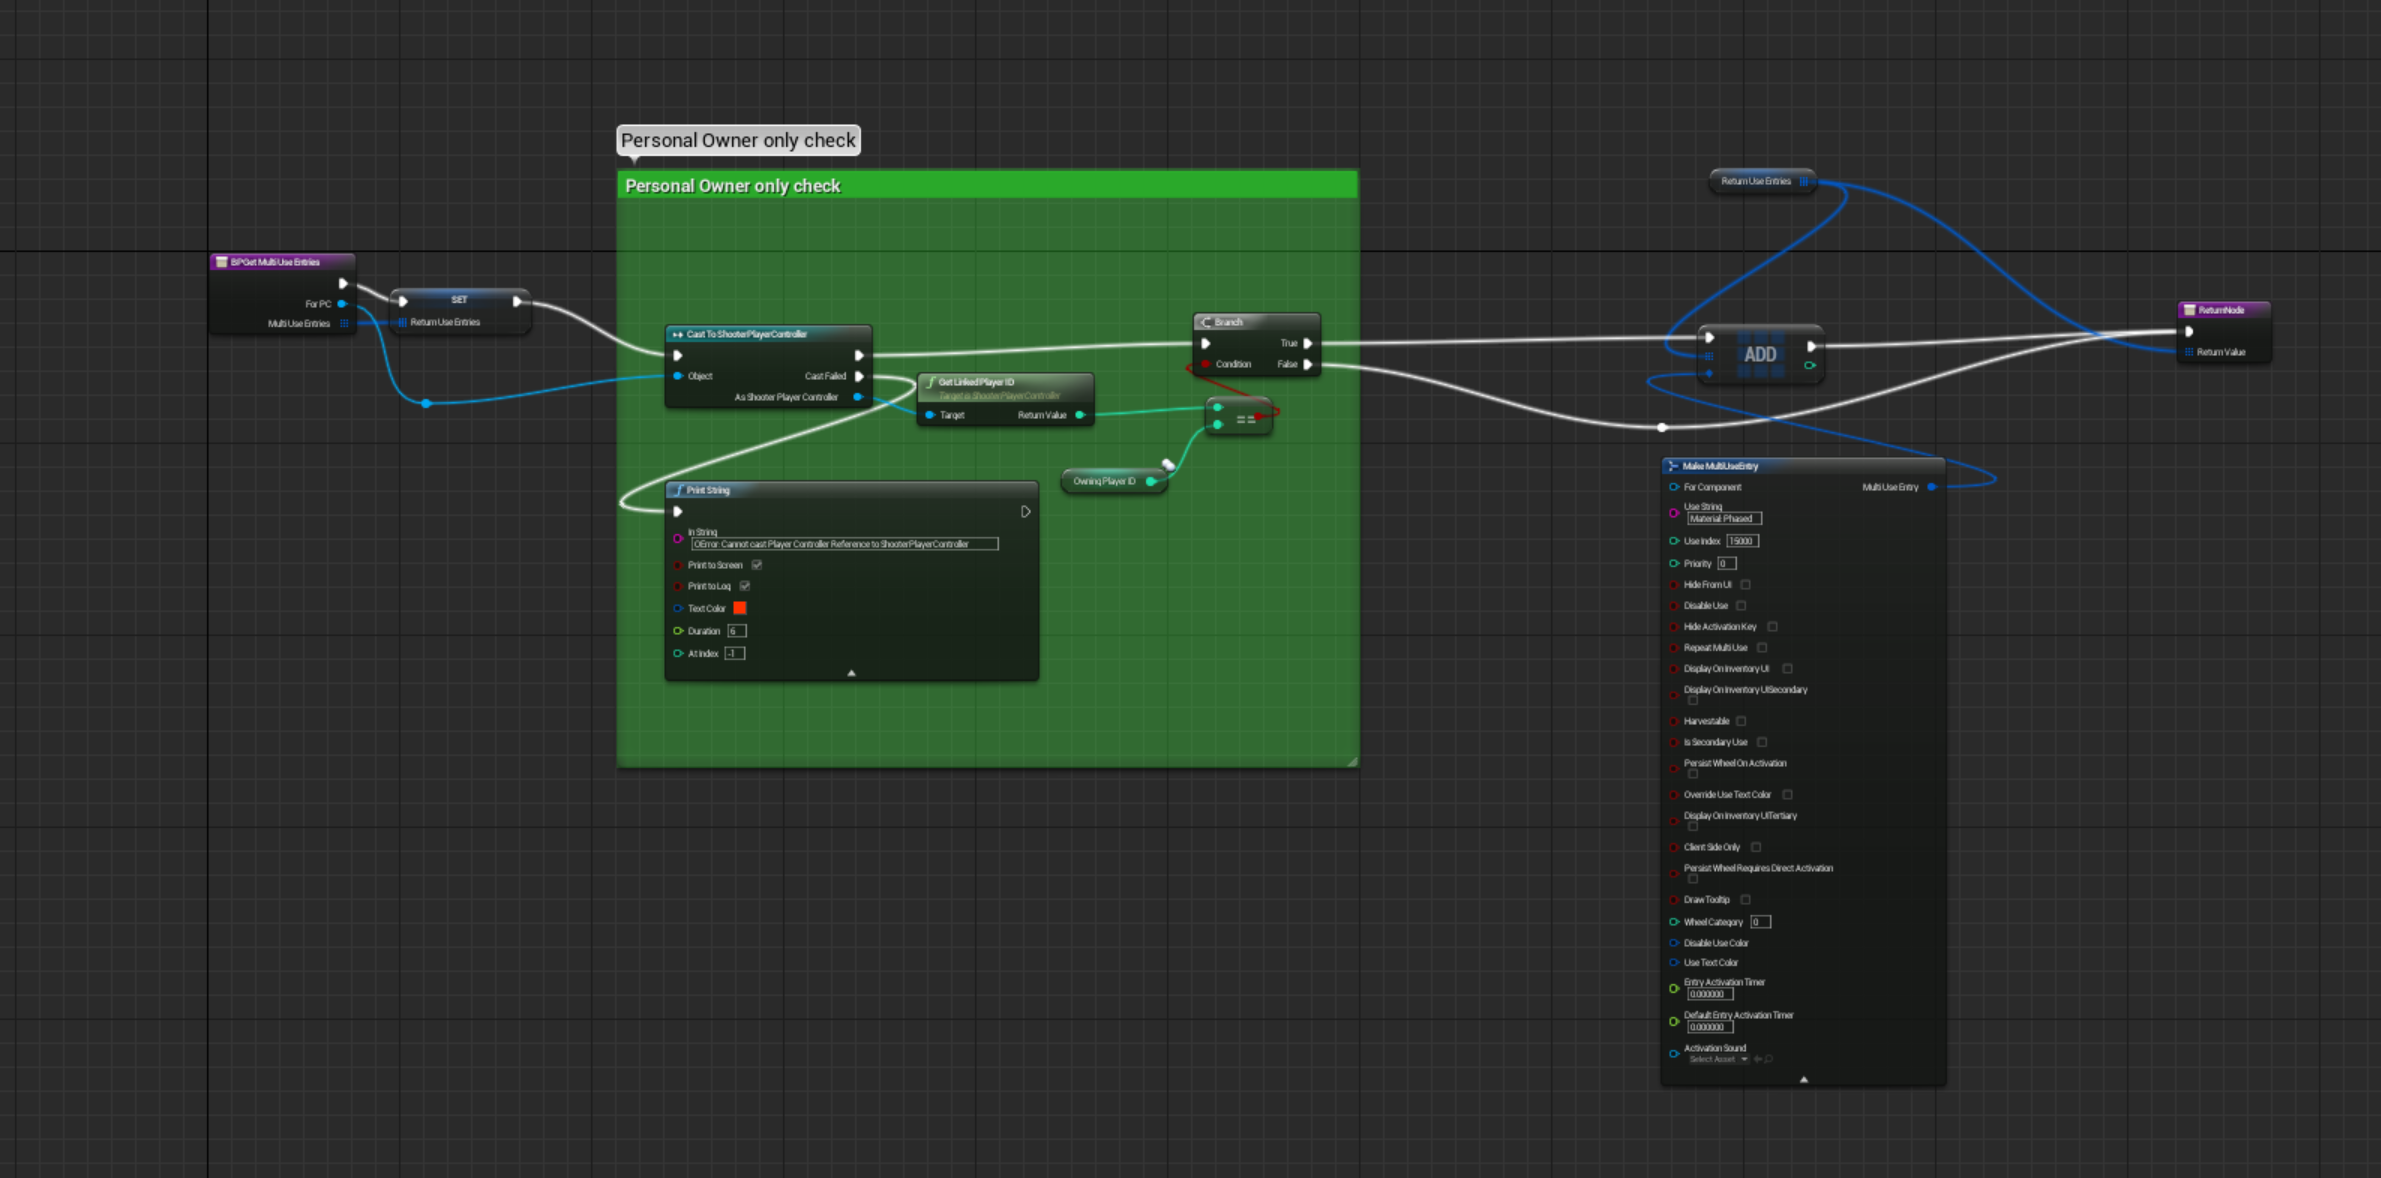This screenshot has height=1178, width=2381.
Task: Click the Branch True output pin
Action: tap(1308, 343)
